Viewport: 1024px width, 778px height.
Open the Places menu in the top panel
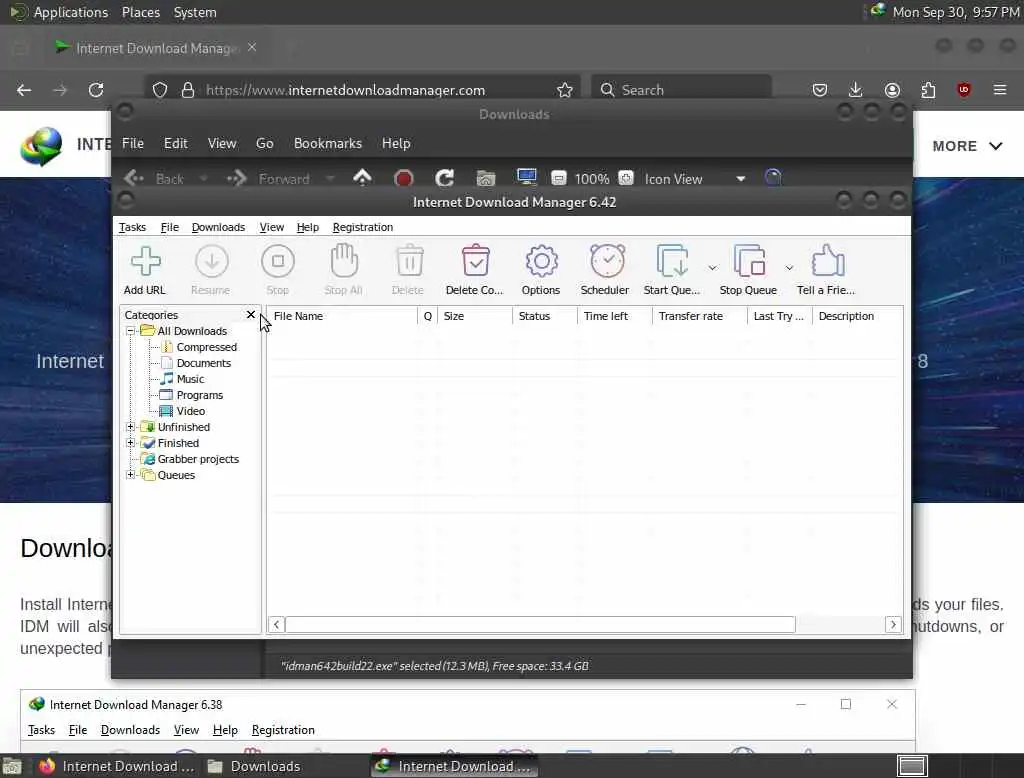(141, 12)
